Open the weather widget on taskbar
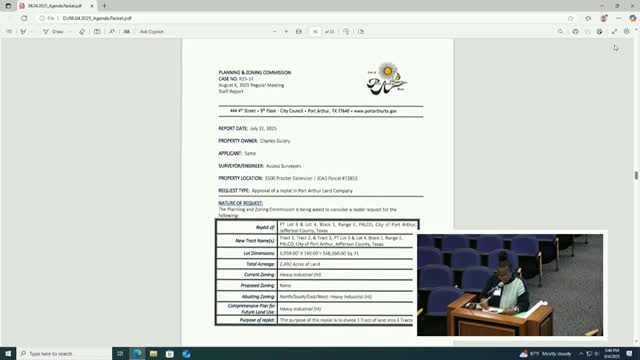 545,353
